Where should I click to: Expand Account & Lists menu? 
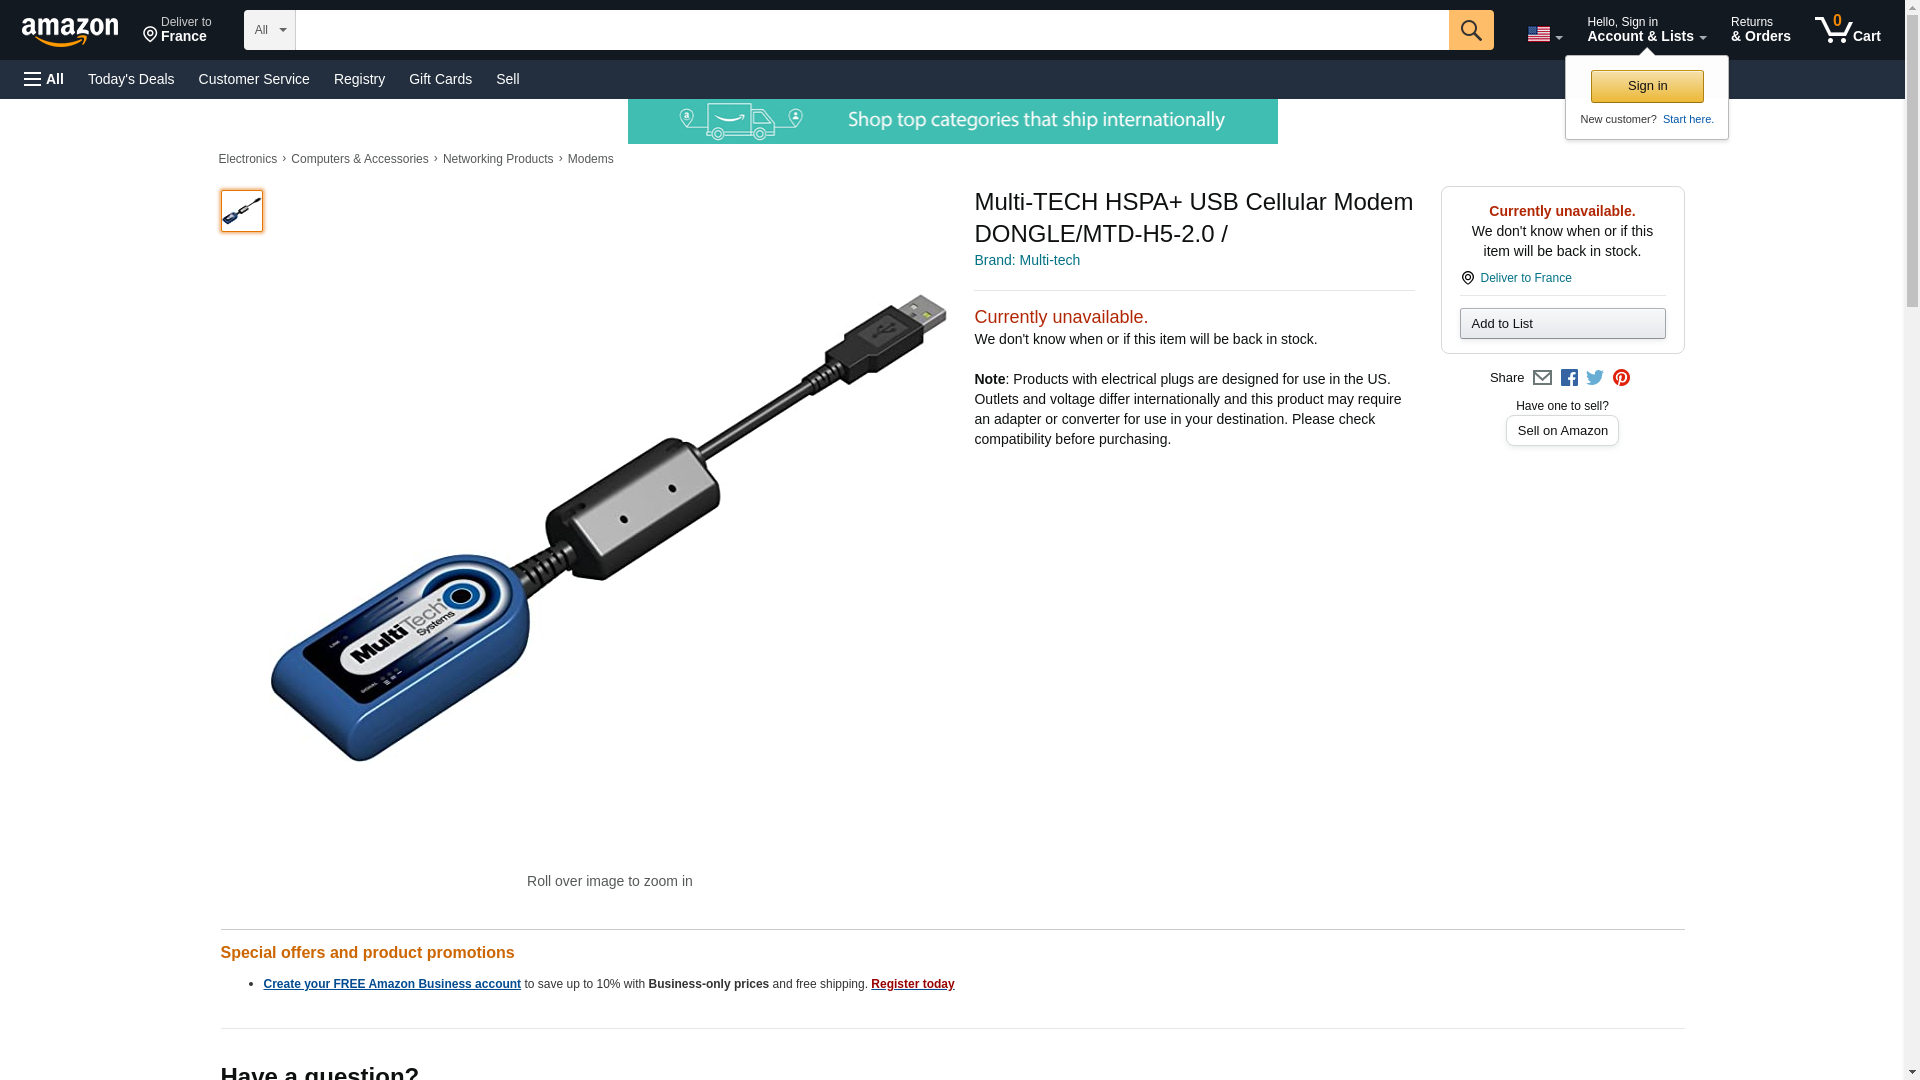[x=1646, y=30]
